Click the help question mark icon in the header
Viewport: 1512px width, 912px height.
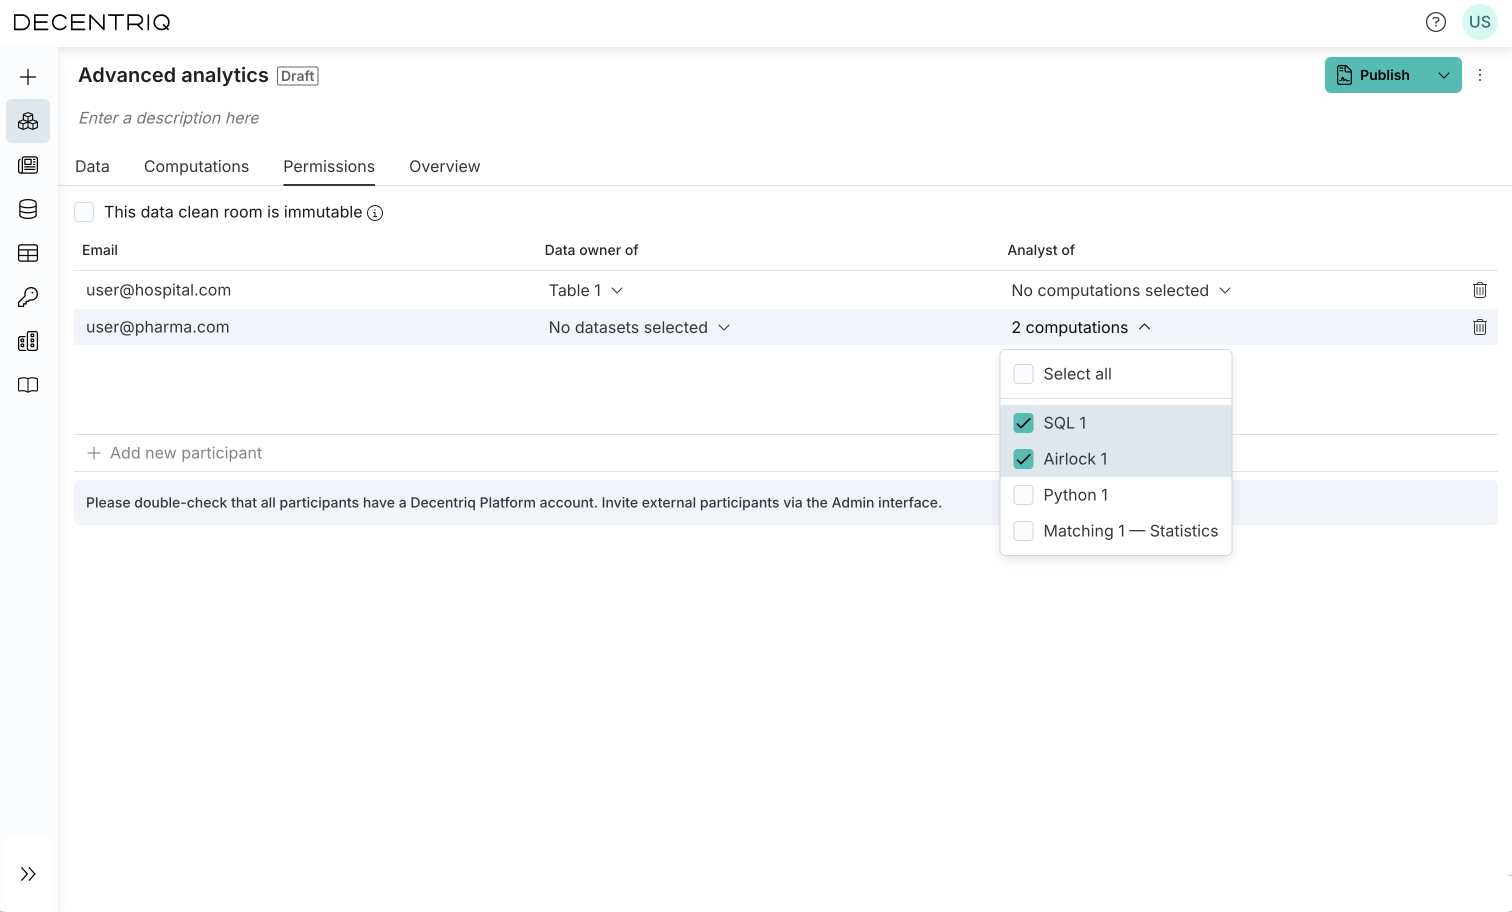pyautogui.click(x=1436, y=21)
